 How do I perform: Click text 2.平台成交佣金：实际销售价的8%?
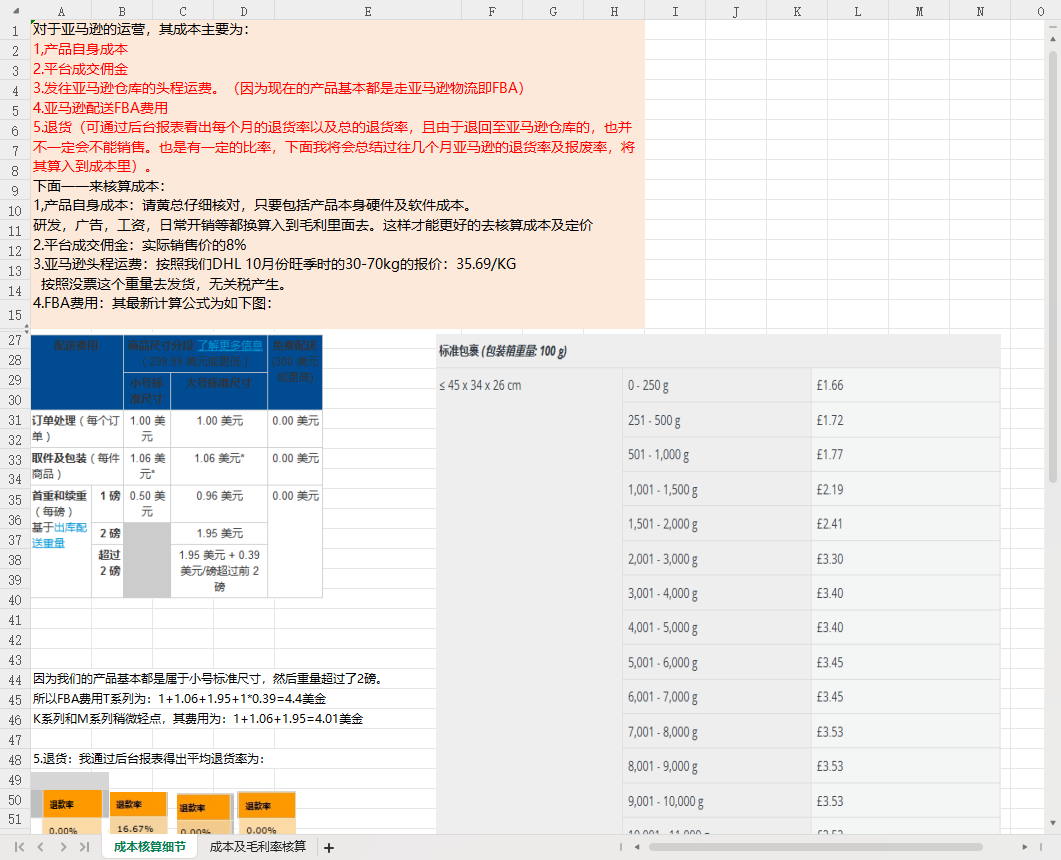[139, 245]
